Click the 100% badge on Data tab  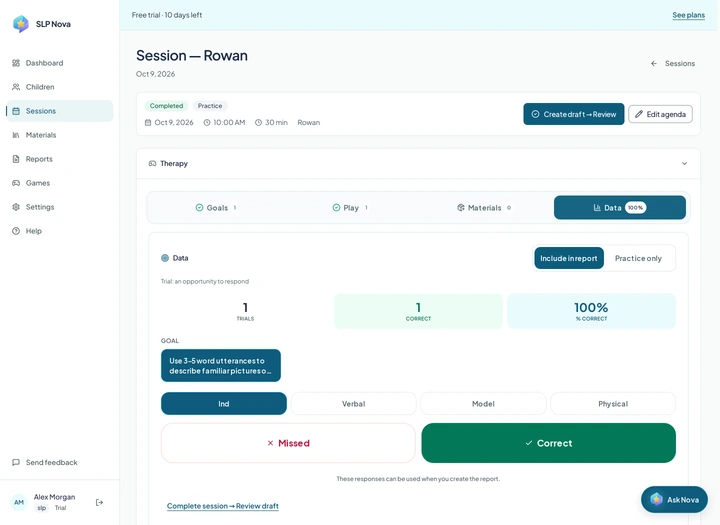tap(636, 208)
